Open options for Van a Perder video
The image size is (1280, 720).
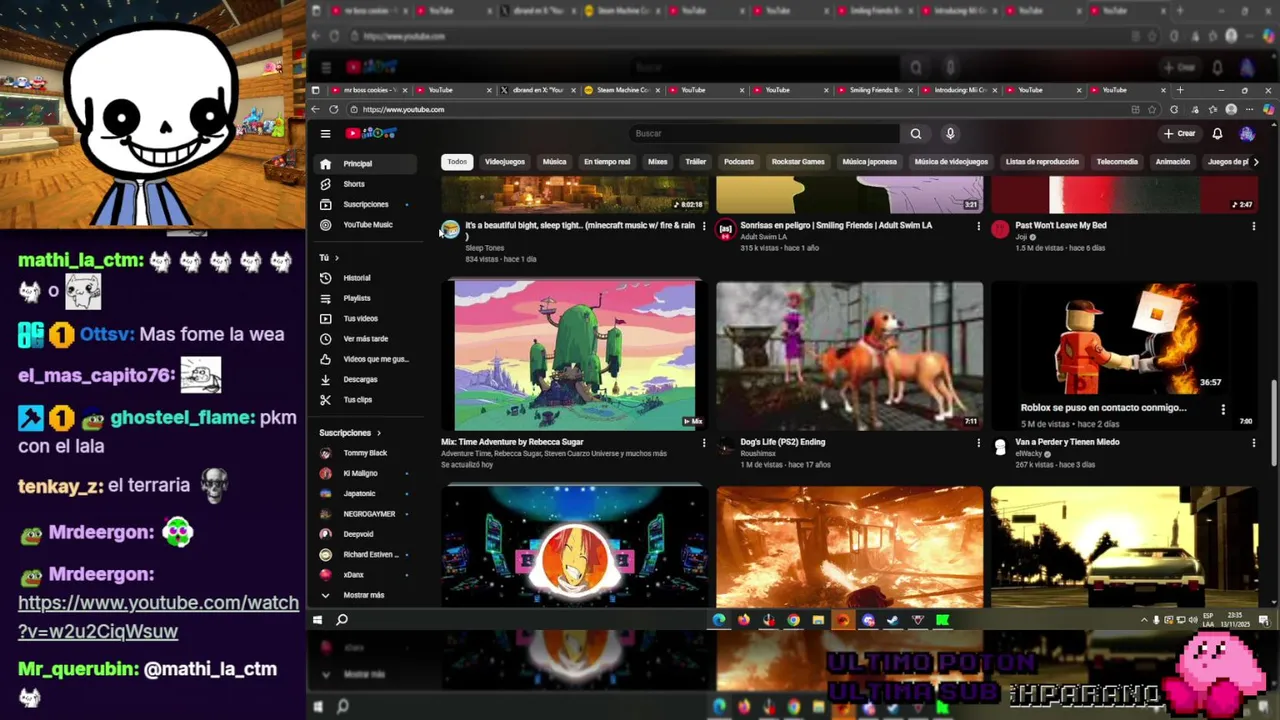point(1253,442)
